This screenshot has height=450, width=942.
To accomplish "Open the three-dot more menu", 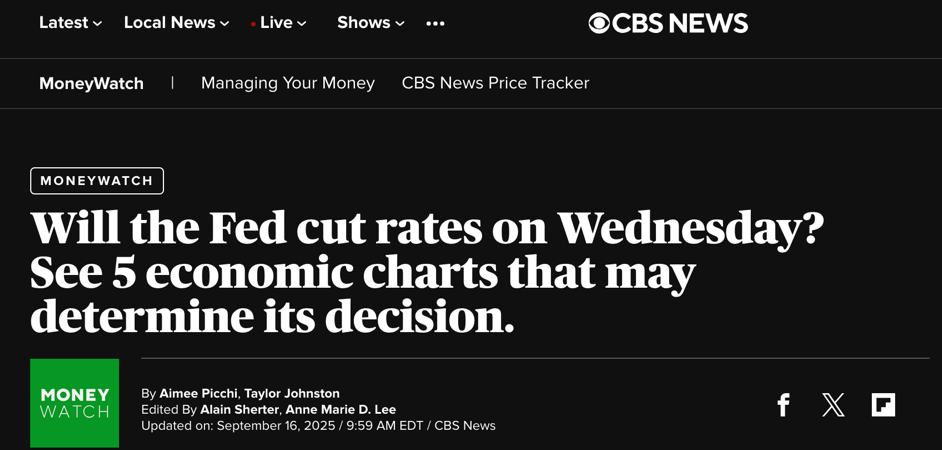I will coord(435,23).
